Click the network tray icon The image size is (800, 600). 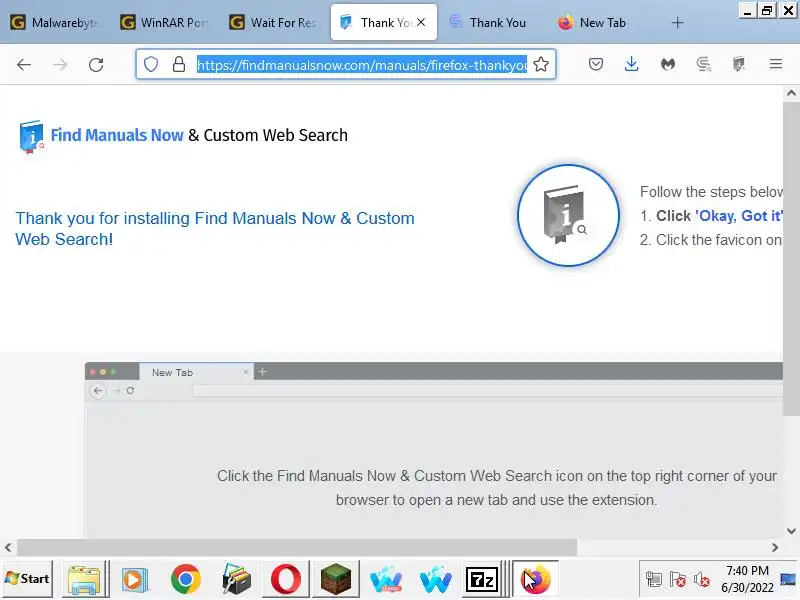point(654,580)
